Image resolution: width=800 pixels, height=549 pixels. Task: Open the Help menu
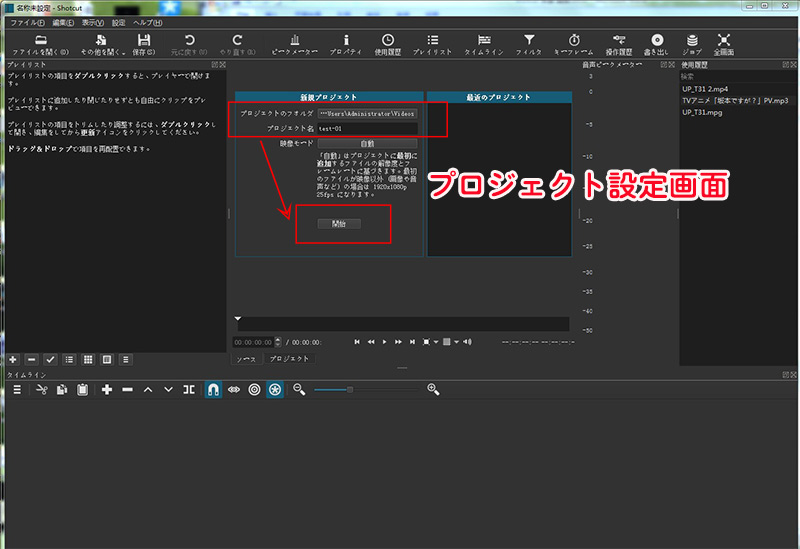tap(147, 23)
